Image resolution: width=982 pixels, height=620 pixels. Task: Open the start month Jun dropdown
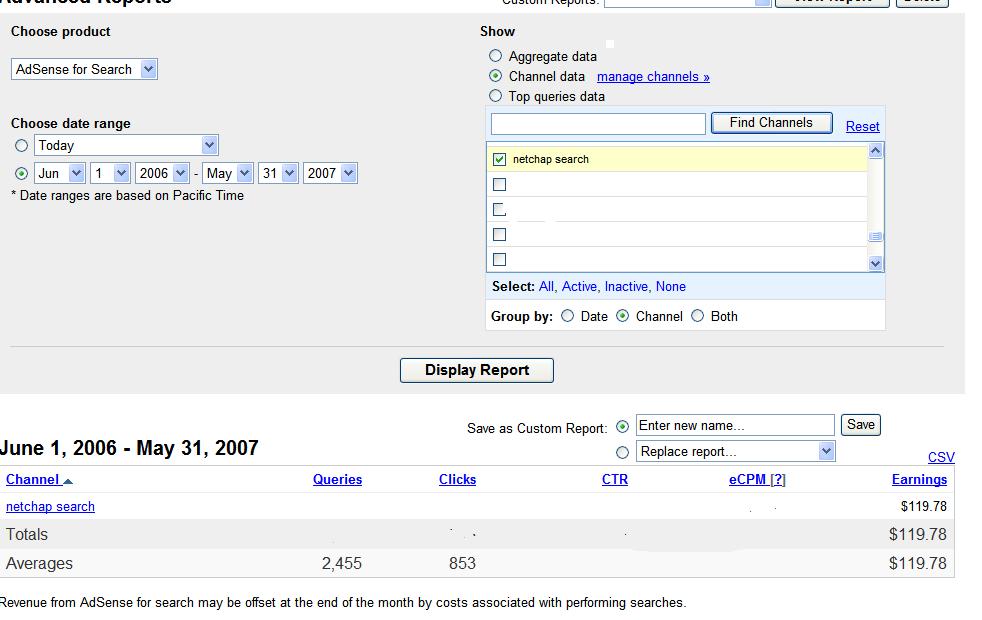pos(59,173)
